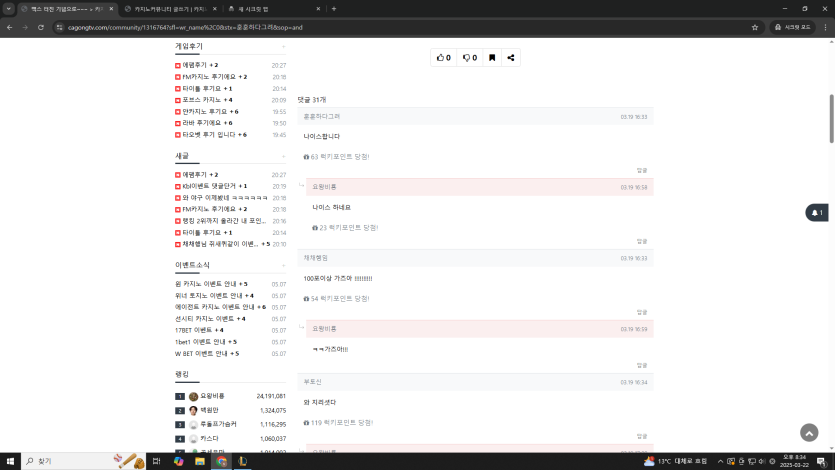
Task: Open the 'FM카지노 후기에요' post under 게임후기
Action: (x=215, y=77)
